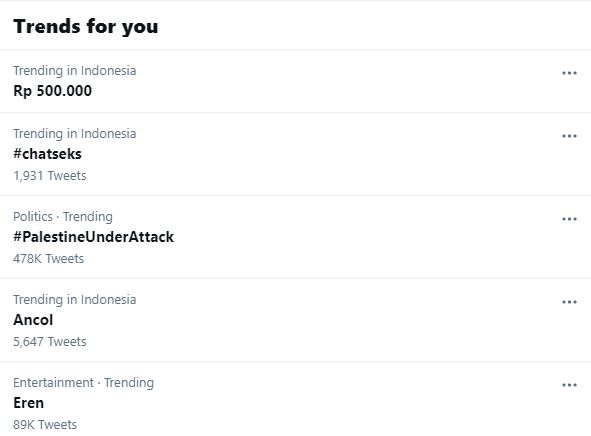Click the 1,931 Tweets count text
The image size is (591, 436).
tap(50, 176)
